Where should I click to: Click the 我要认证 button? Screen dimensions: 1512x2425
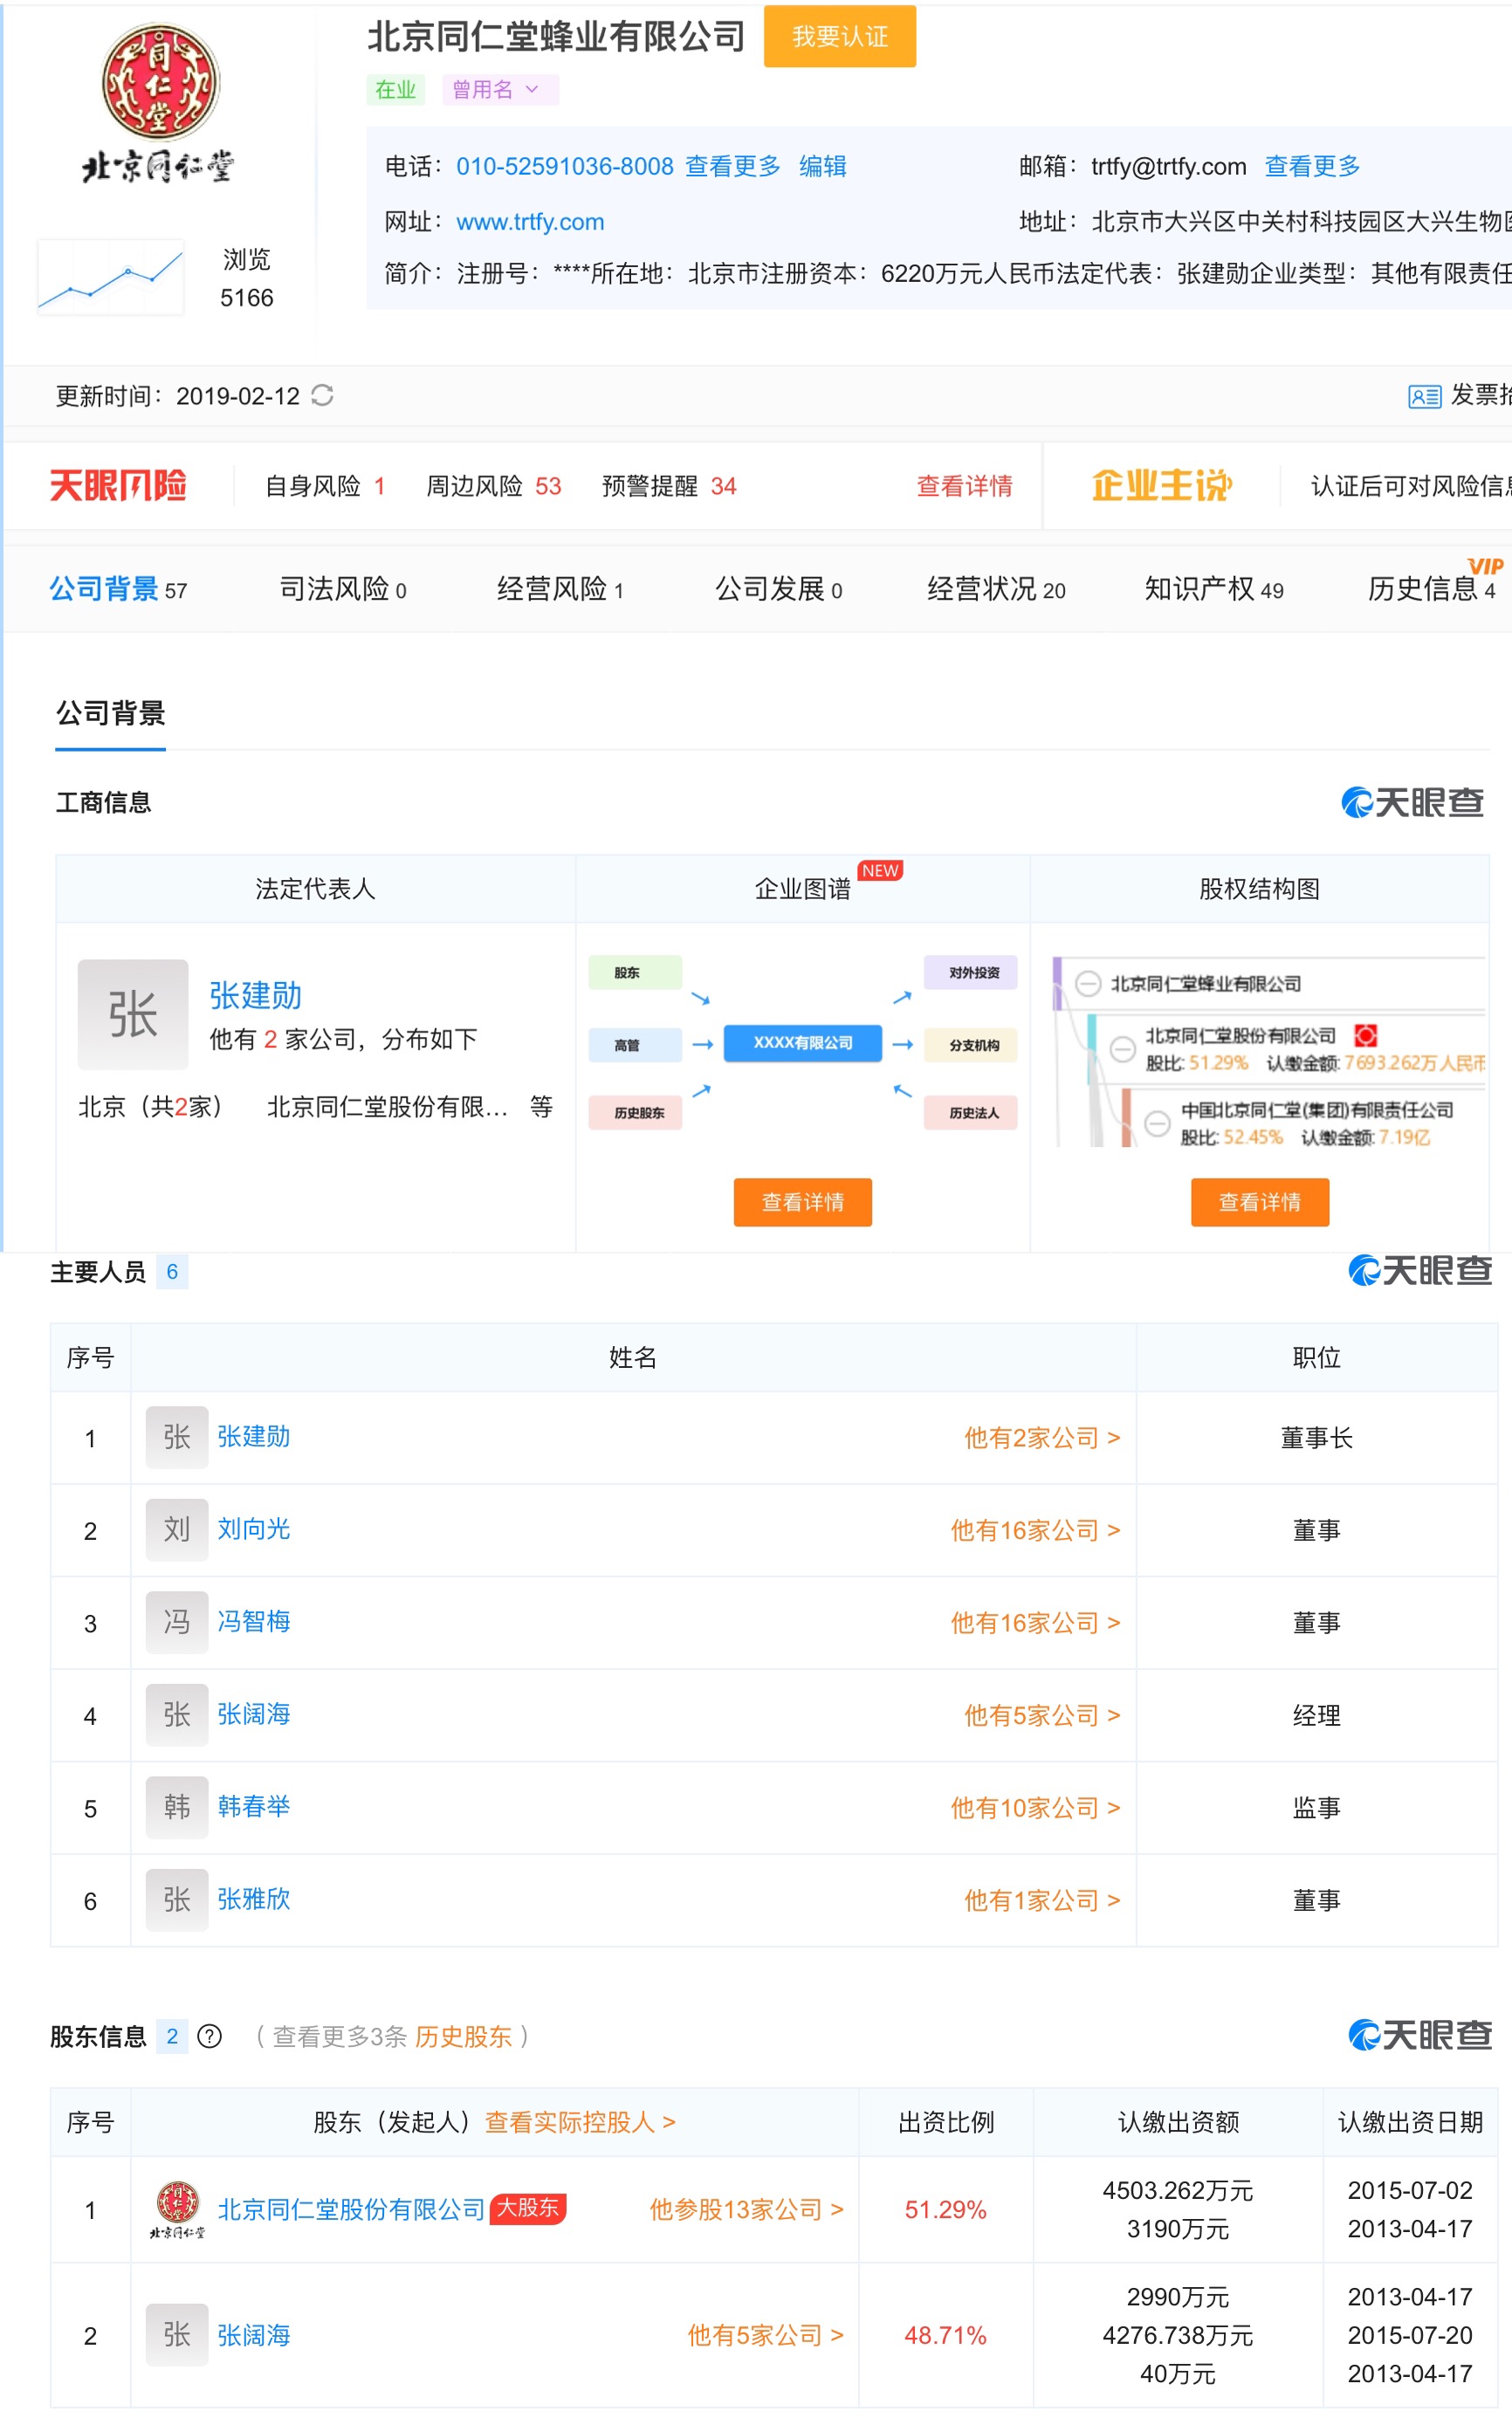click(x=840, y=37)
